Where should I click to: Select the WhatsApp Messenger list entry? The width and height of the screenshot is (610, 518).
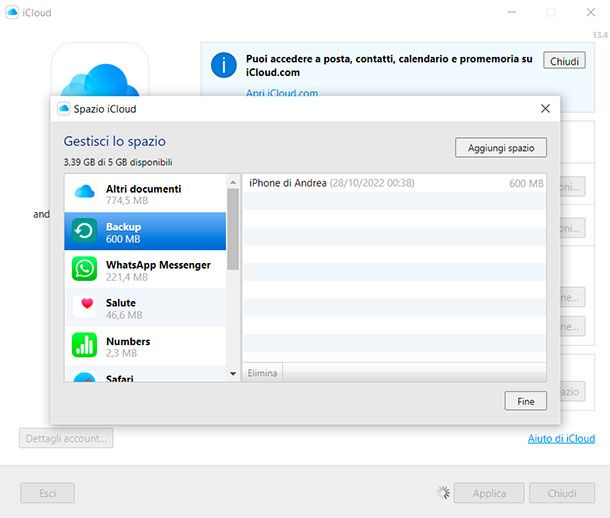145,269
